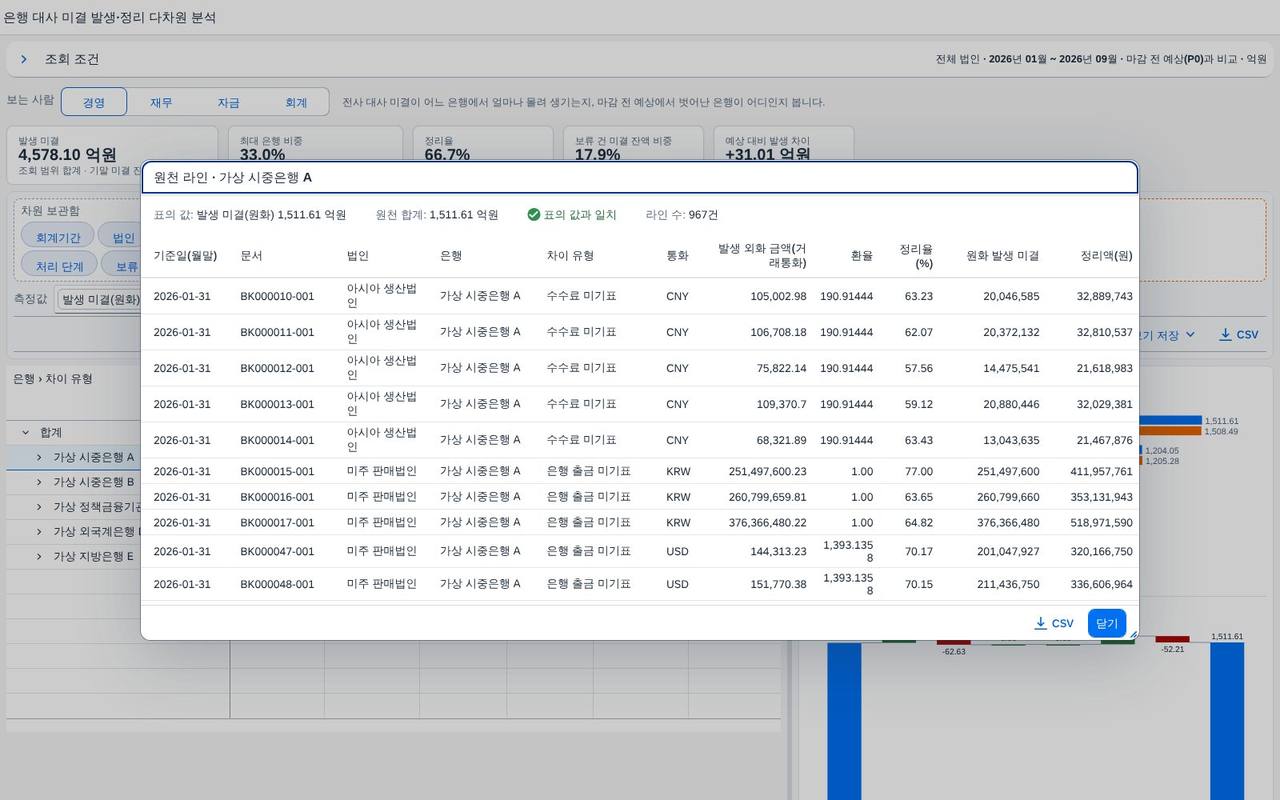Select document BK000017-001 cell
The width and height of the screenshot is (1280, 800).
(x=277, y=522)
